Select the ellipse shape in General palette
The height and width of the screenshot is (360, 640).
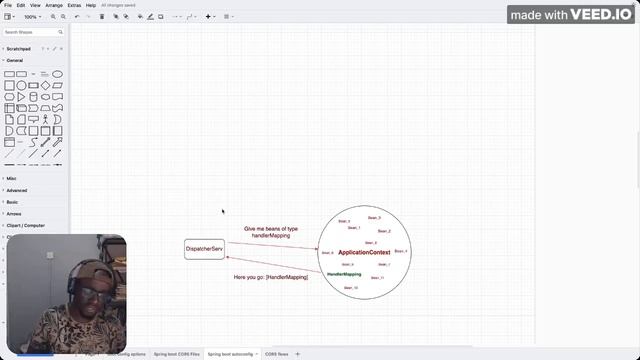tap(57, 74)
